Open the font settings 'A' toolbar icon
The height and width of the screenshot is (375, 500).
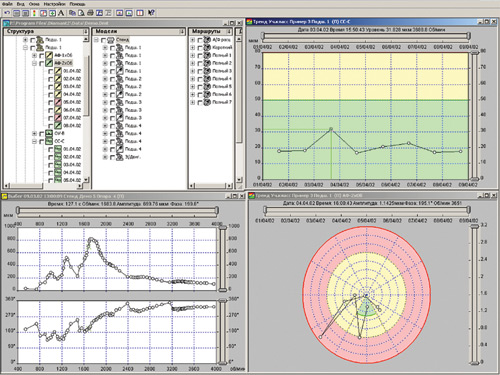(x=61, y=13)
